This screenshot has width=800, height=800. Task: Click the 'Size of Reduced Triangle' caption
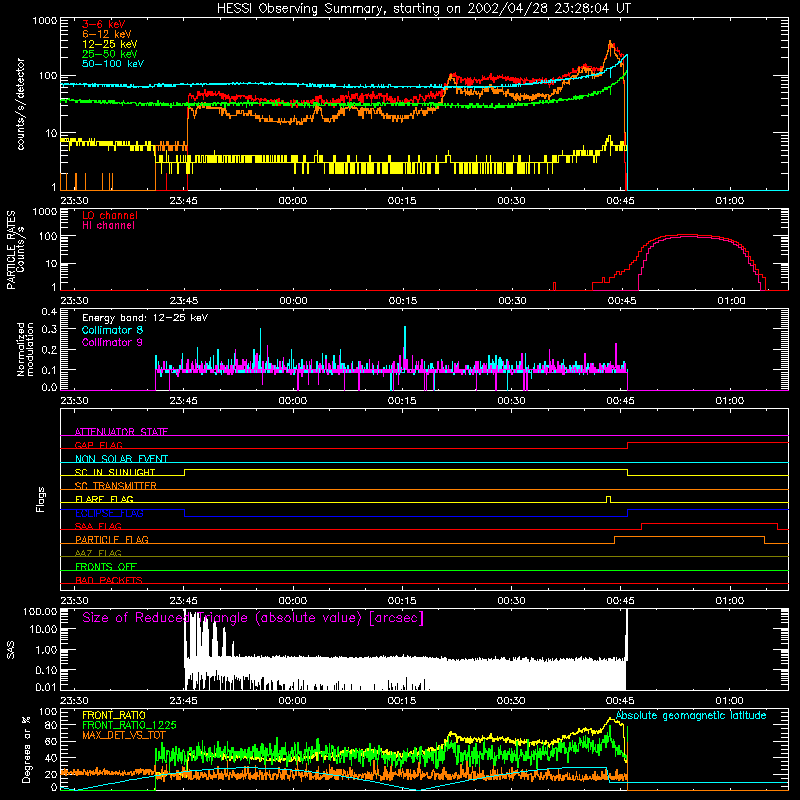tap(253, 618)
